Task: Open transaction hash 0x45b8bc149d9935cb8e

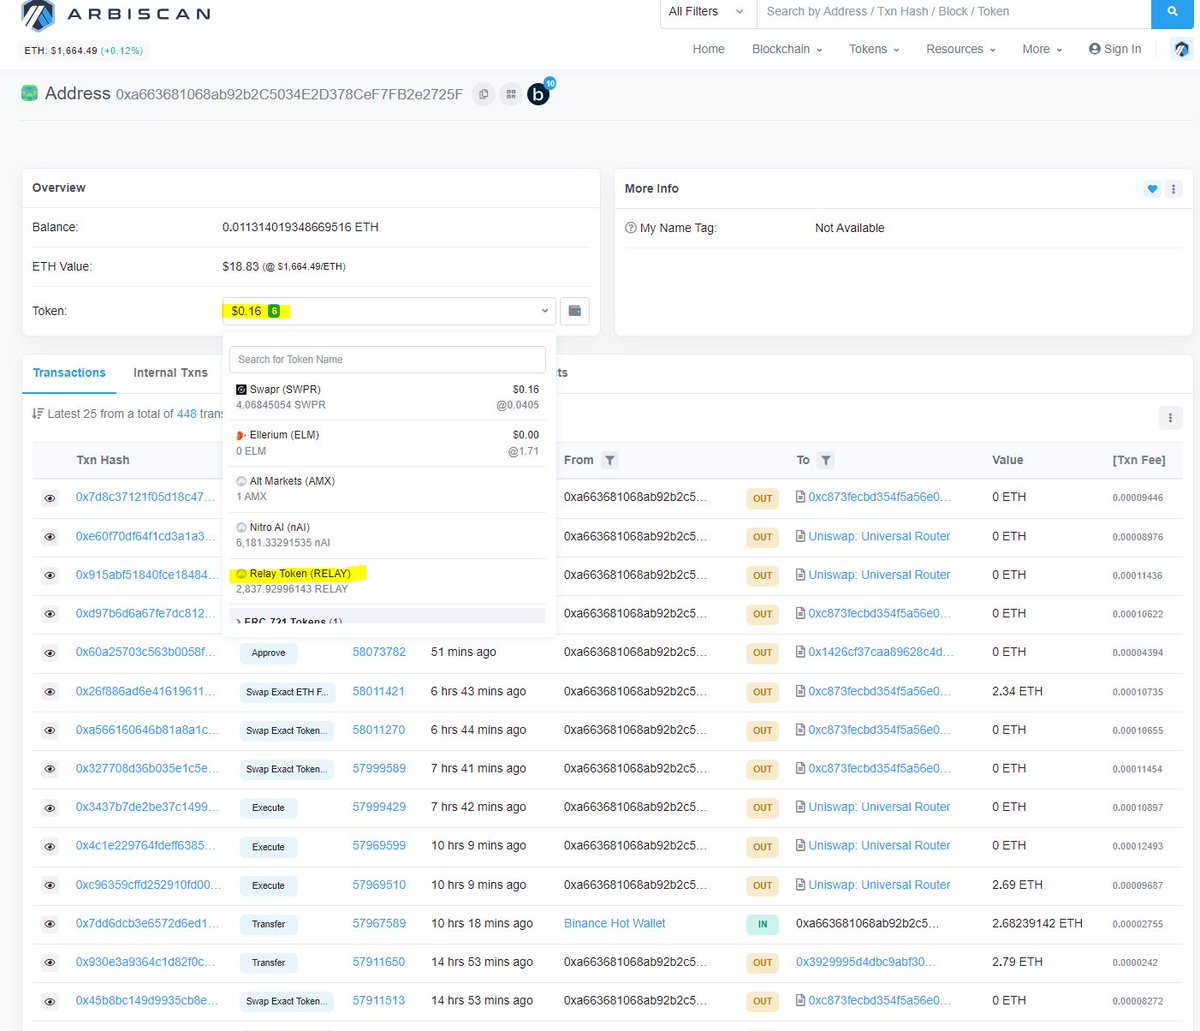Action: (x=147, y=1000)
